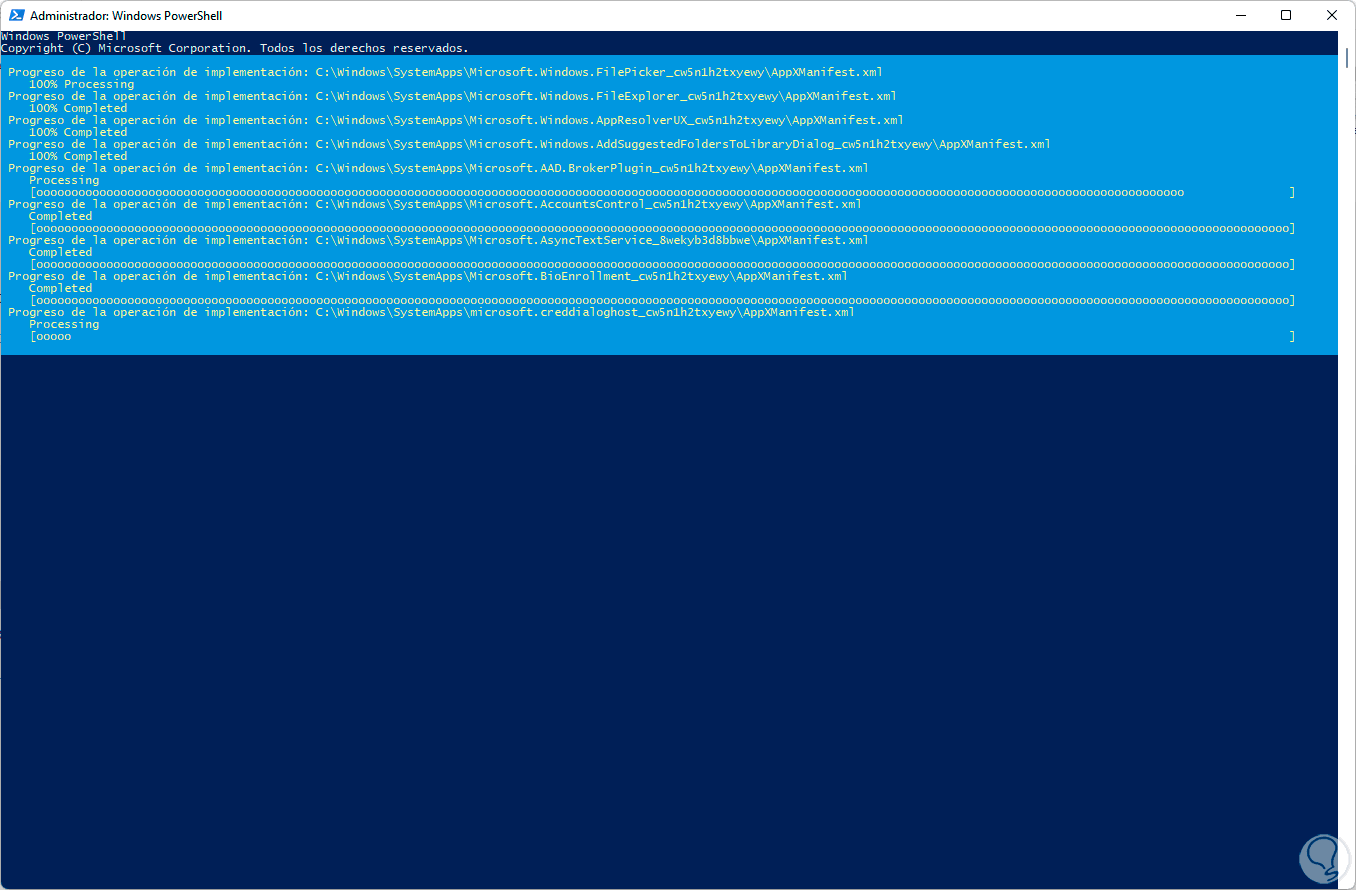Click the AddSuggestedFoldersToLibraryDialog manifest path line
The width and height of the screenshot is (1356, 890).
click(x=529, y=144)
